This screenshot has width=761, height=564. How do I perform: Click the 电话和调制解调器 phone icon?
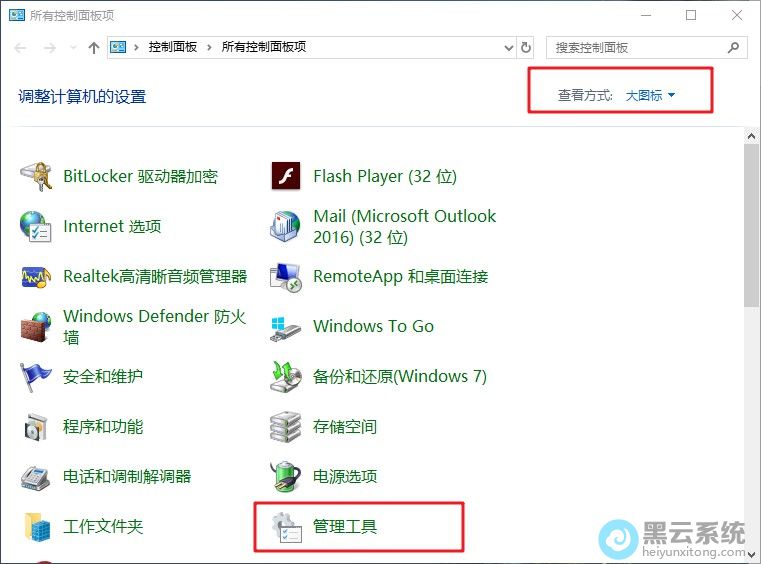tap(35, 478)
